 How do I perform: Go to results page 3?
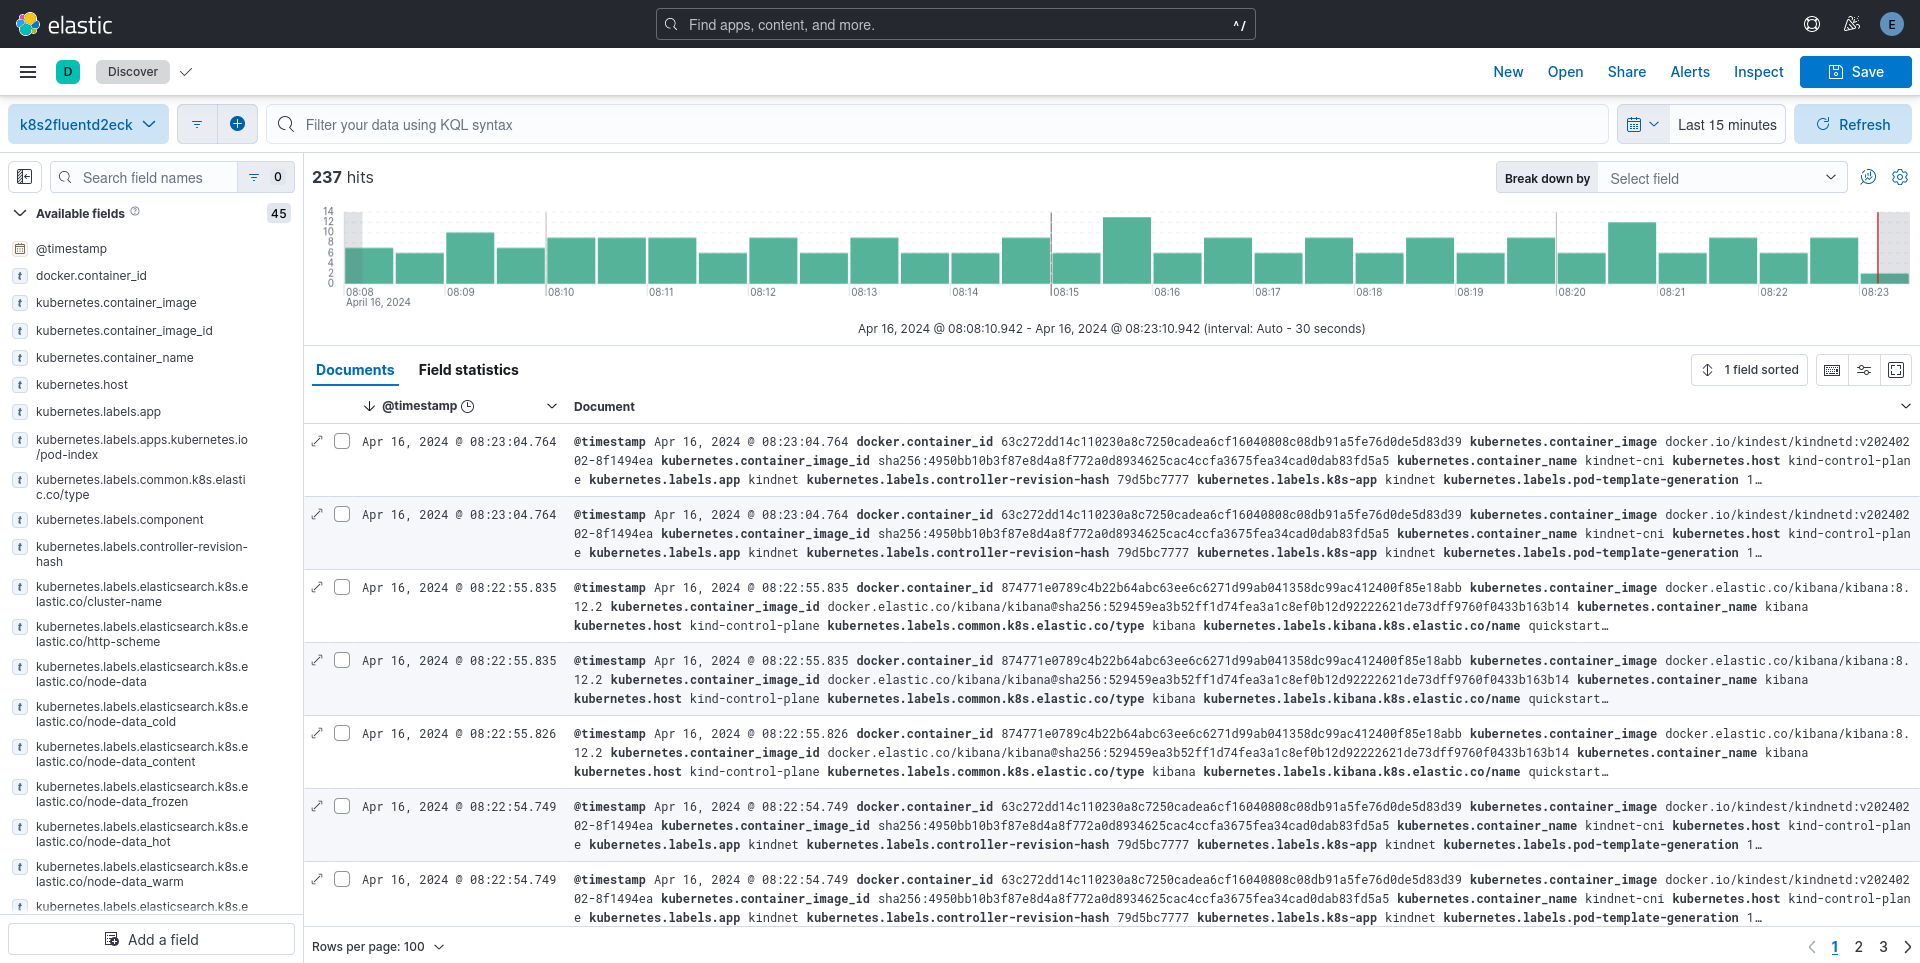(1883, 947)
